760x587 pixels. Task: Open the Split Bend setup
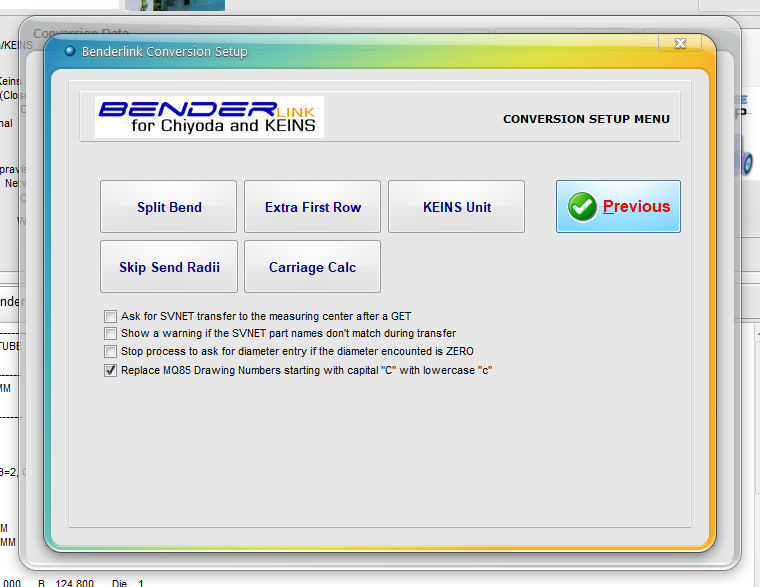169,206
